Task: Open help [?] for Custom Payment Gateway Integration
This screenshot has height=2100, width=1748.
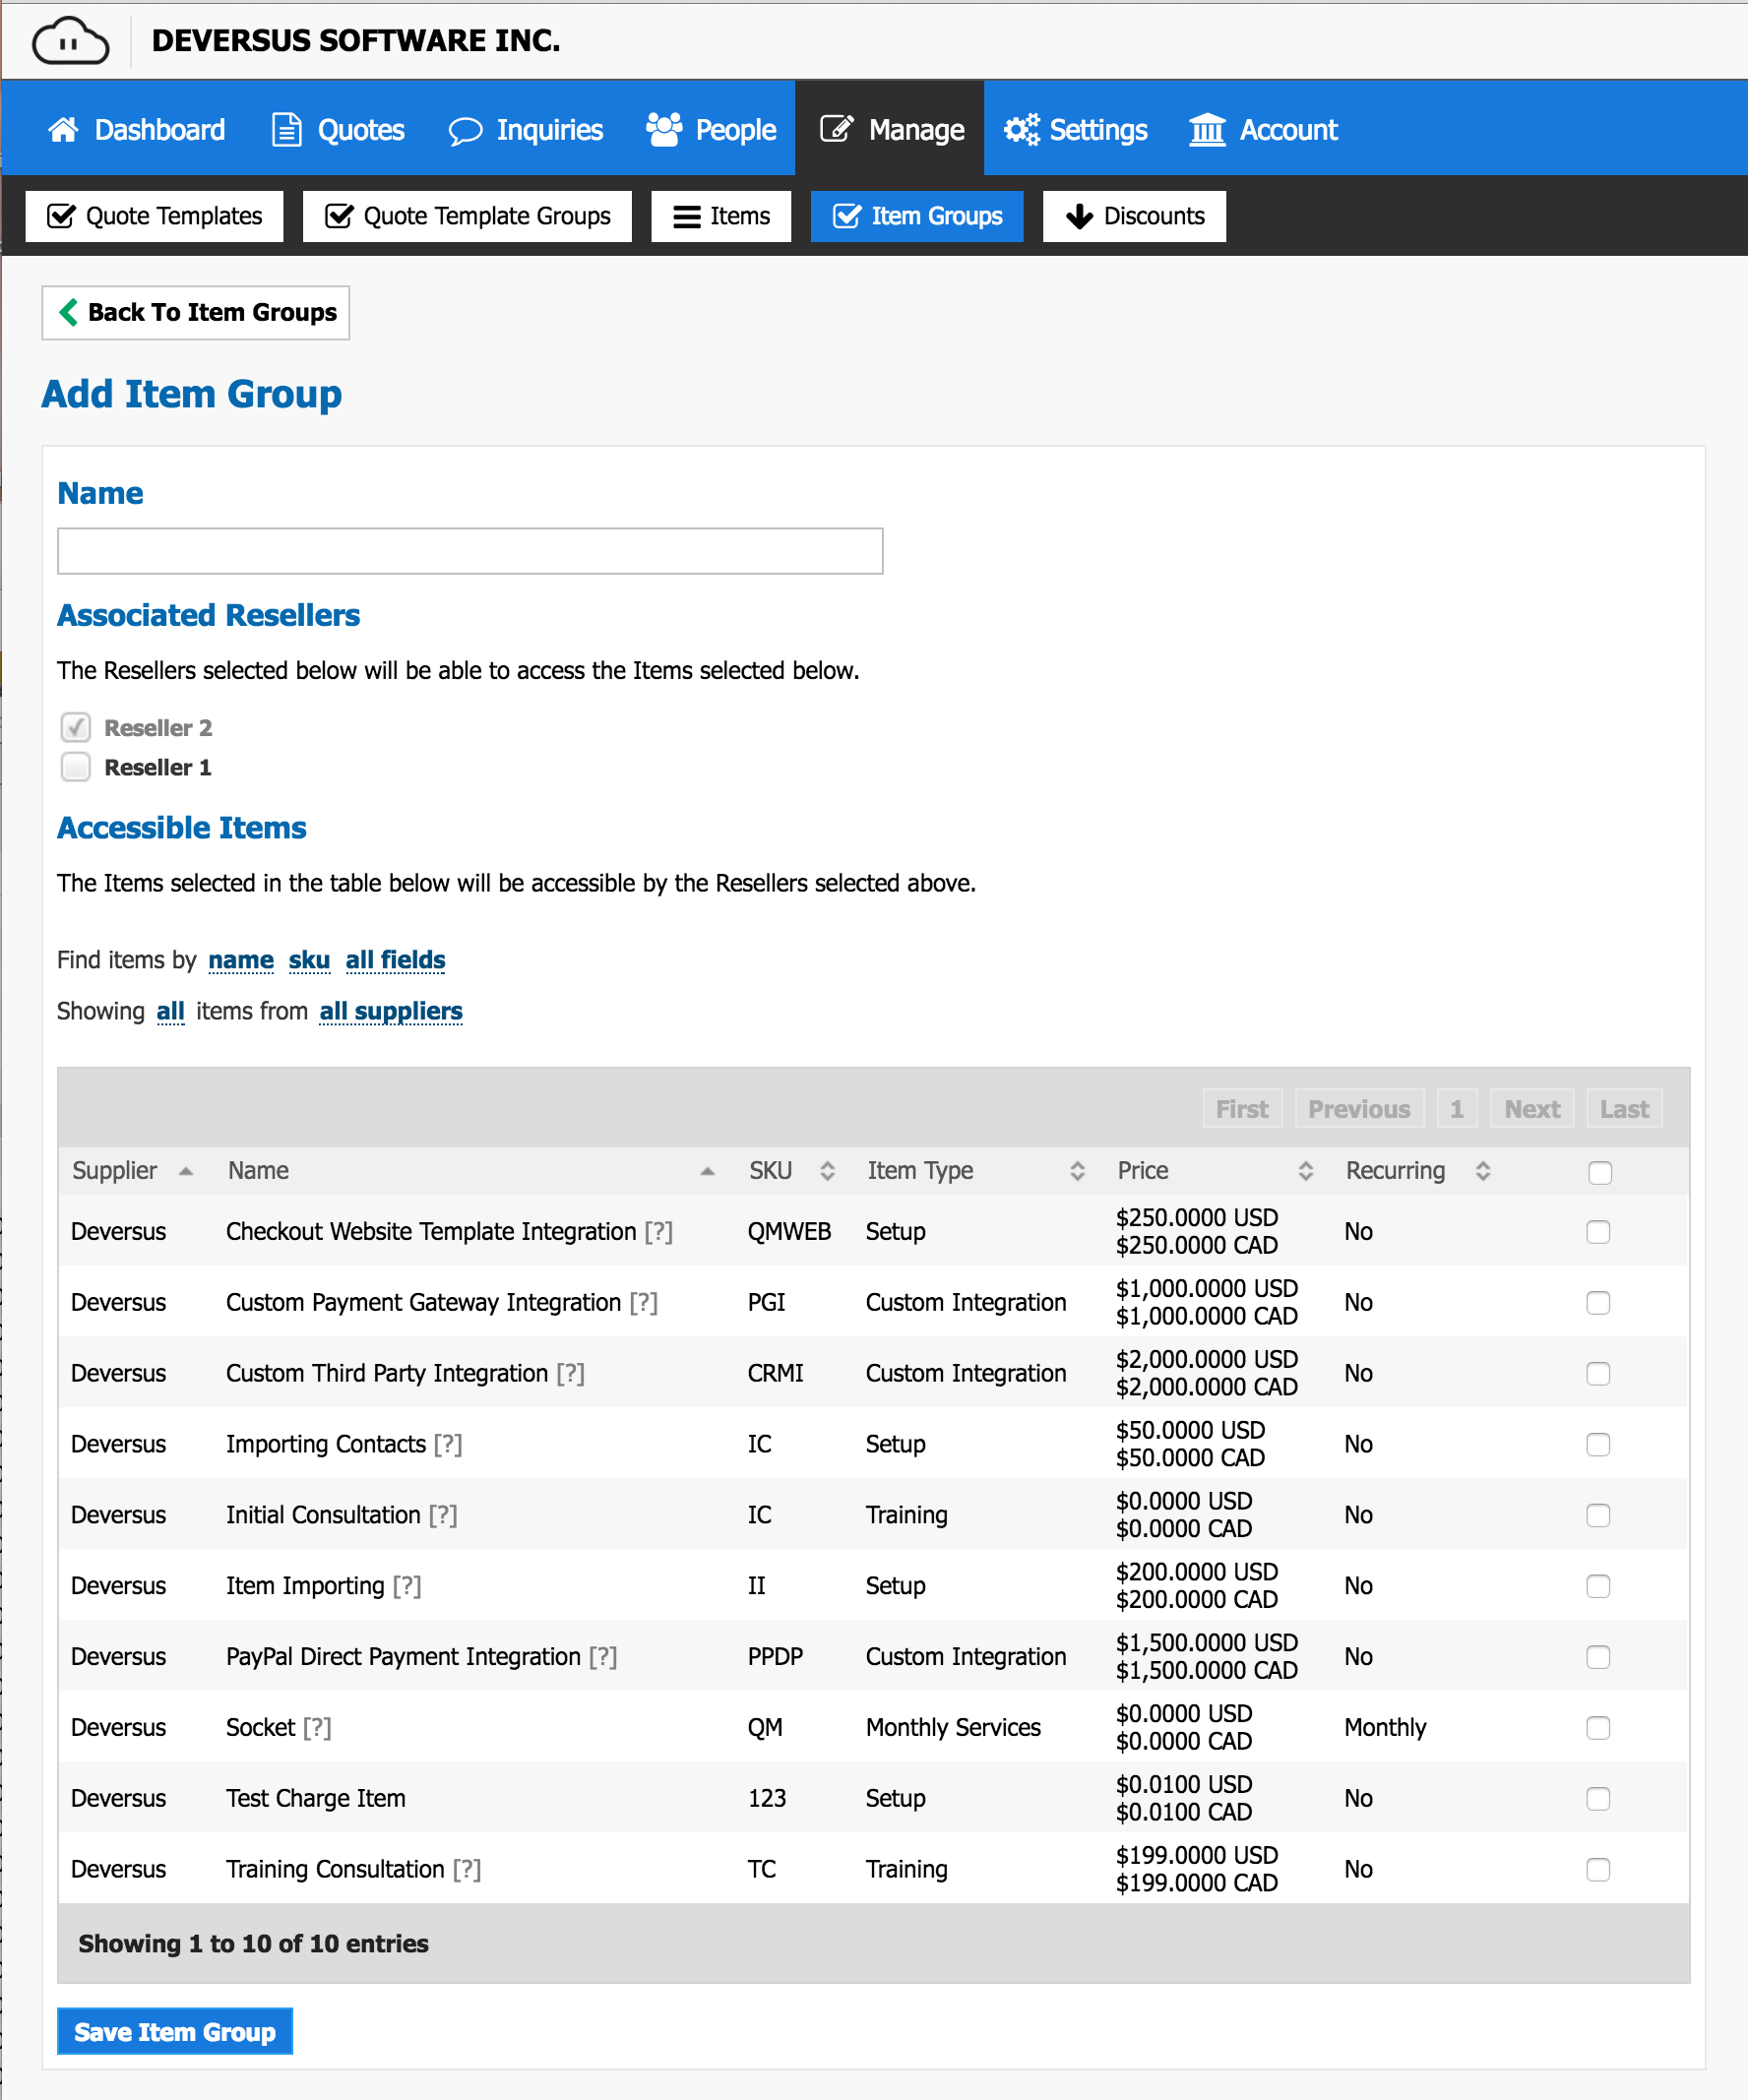Action: pos(643,1302)
